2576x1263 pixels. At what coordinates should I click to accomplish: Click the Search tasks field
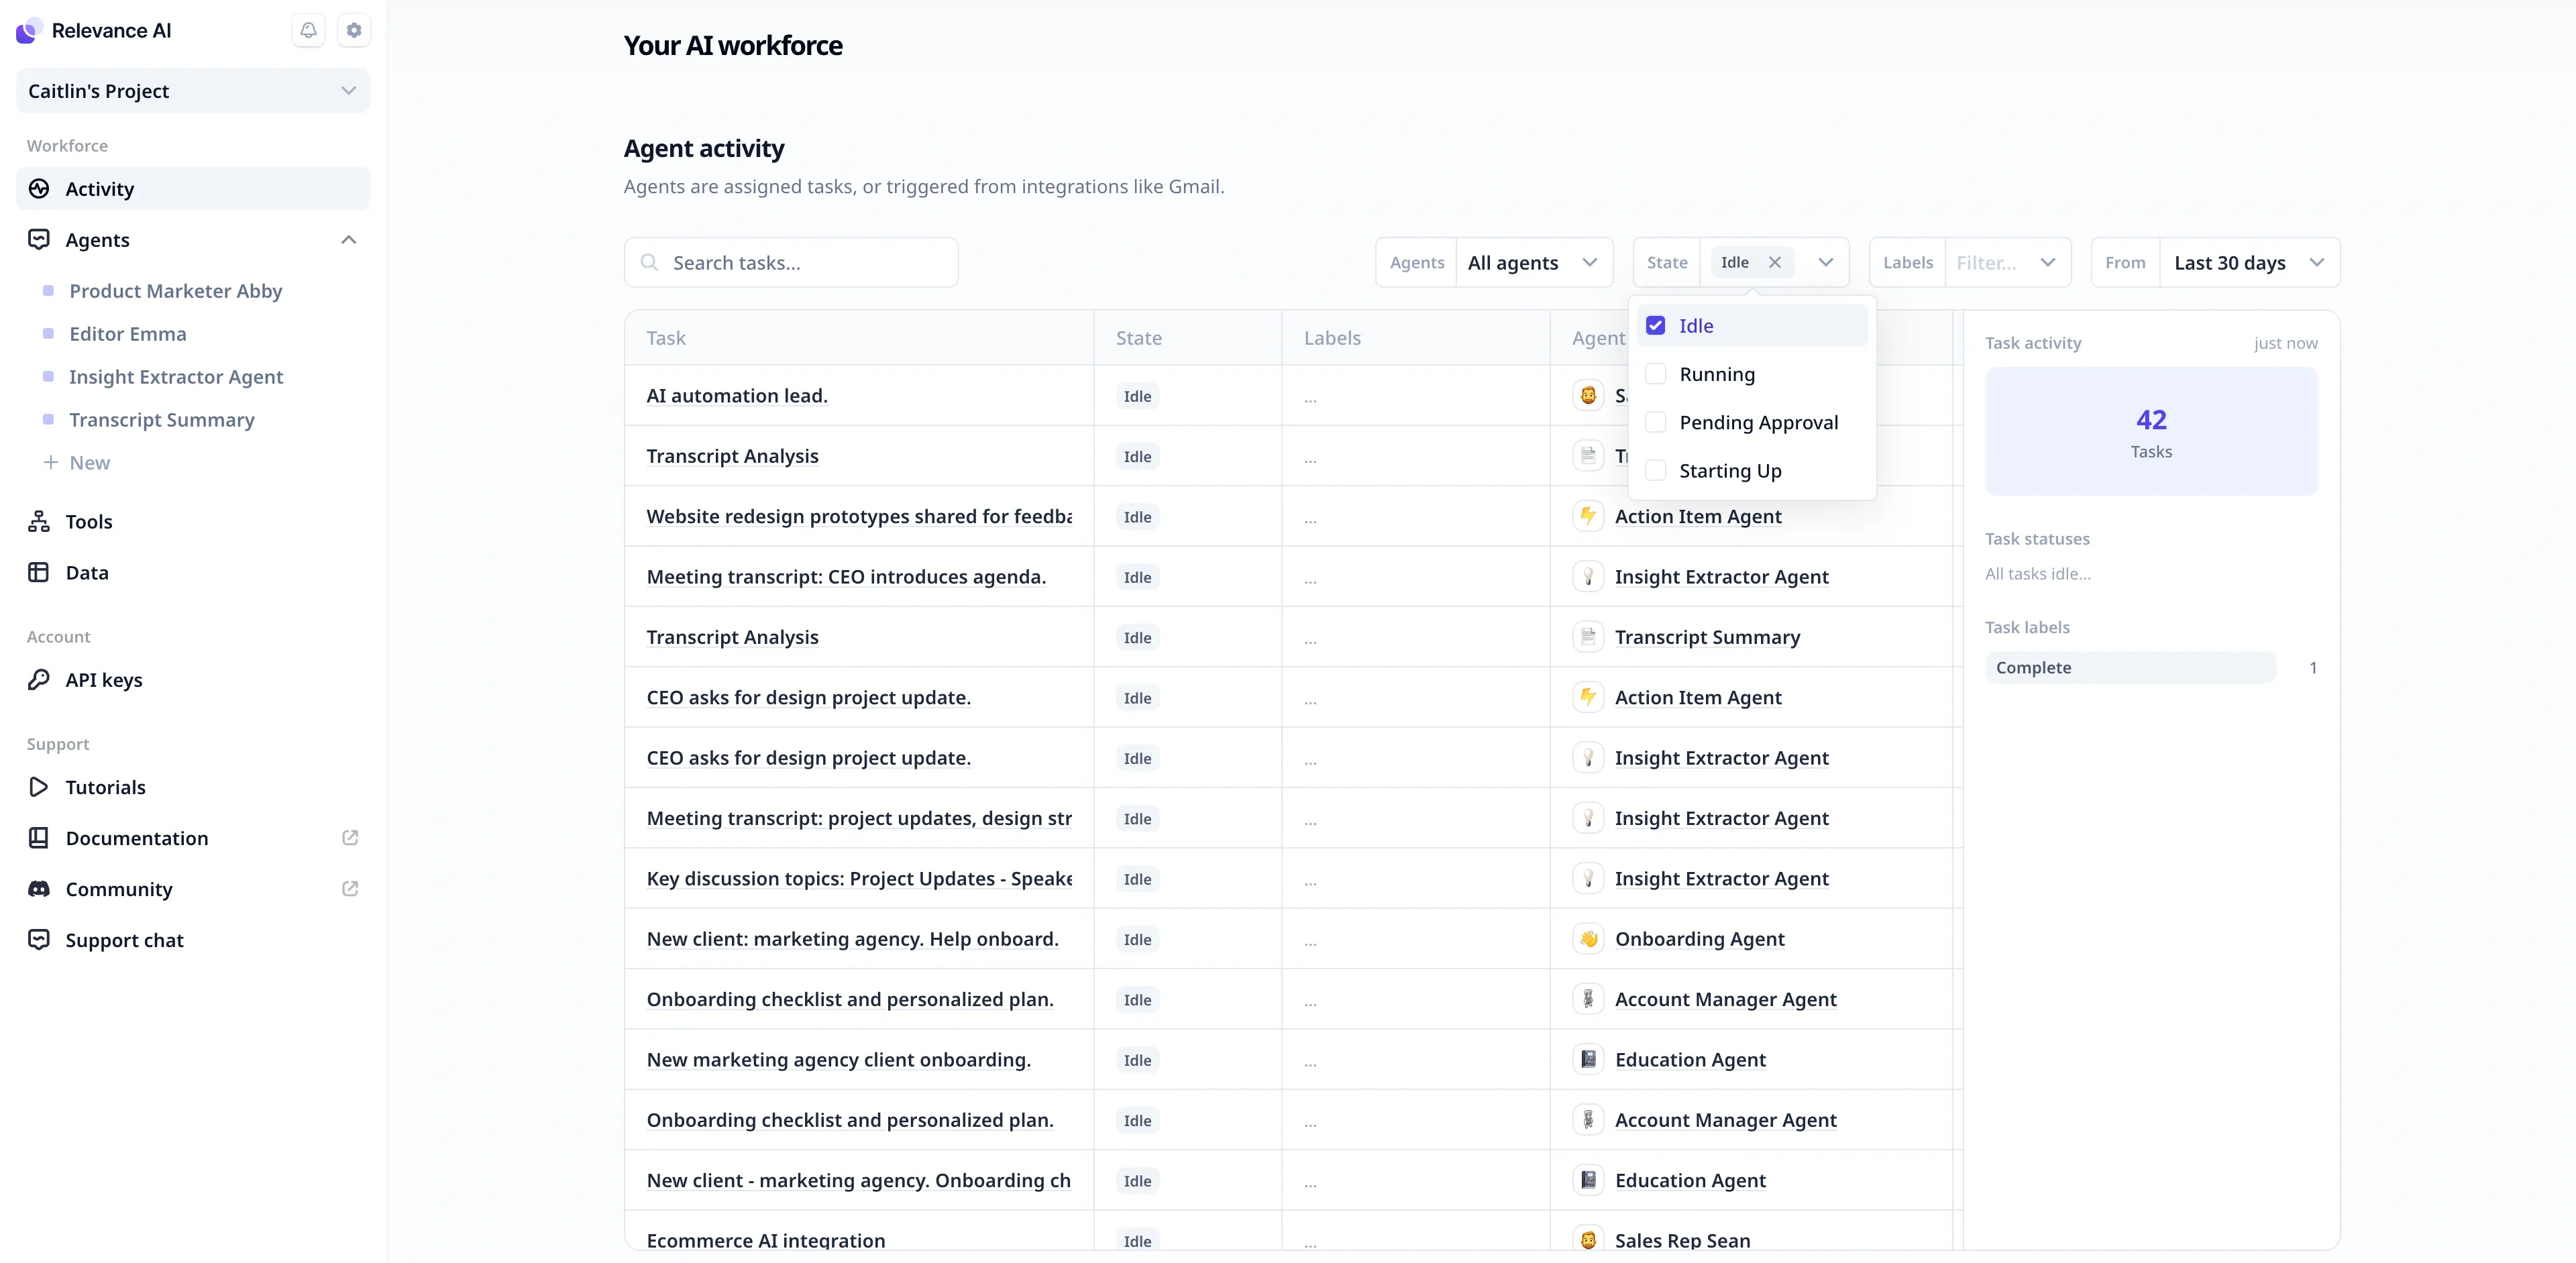point(790,262)
